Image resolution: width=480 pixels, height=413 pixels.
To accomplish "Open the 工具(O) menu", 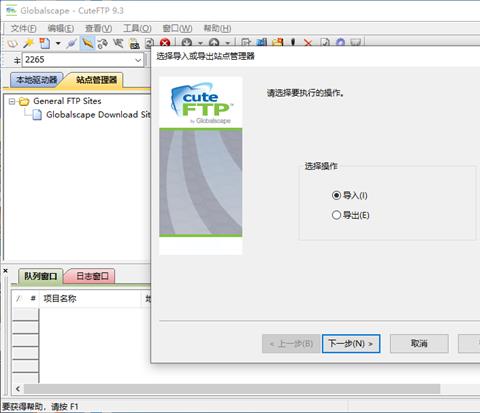I will point(137,28).
